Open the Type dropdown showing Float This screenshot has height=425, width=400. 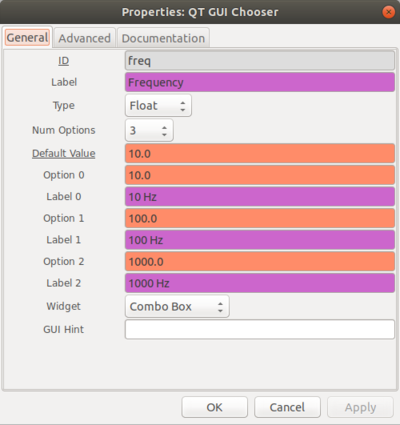click(158, 106)
